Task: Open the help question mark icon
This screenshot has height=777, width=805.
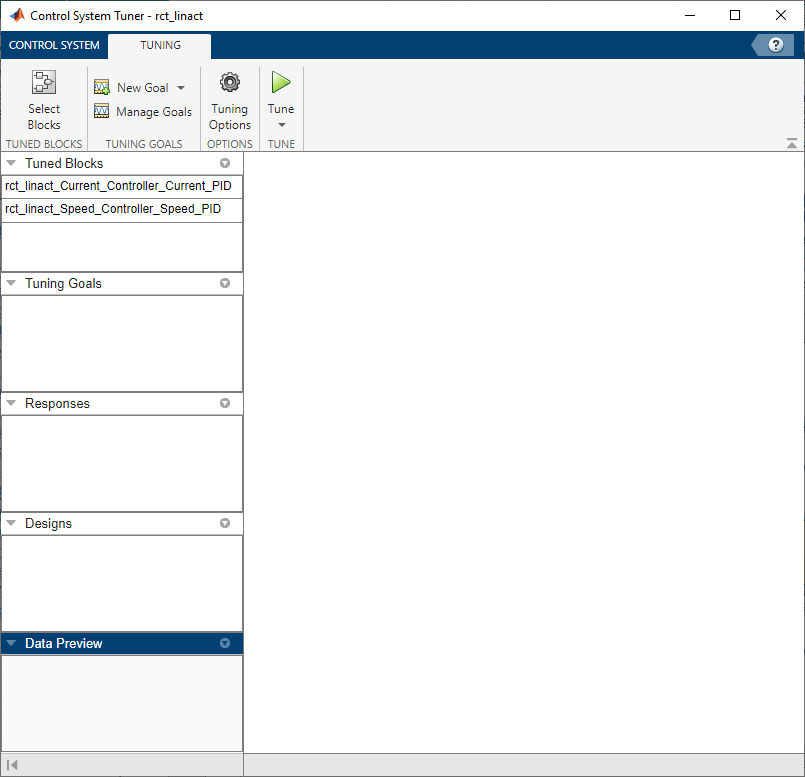Action: 775,45
